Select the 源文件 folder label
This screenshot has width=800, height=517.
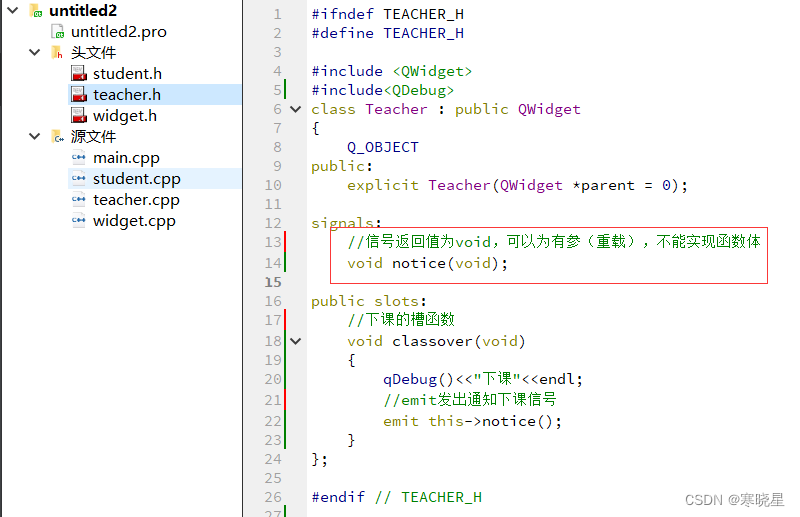click(x=93, y=136)
